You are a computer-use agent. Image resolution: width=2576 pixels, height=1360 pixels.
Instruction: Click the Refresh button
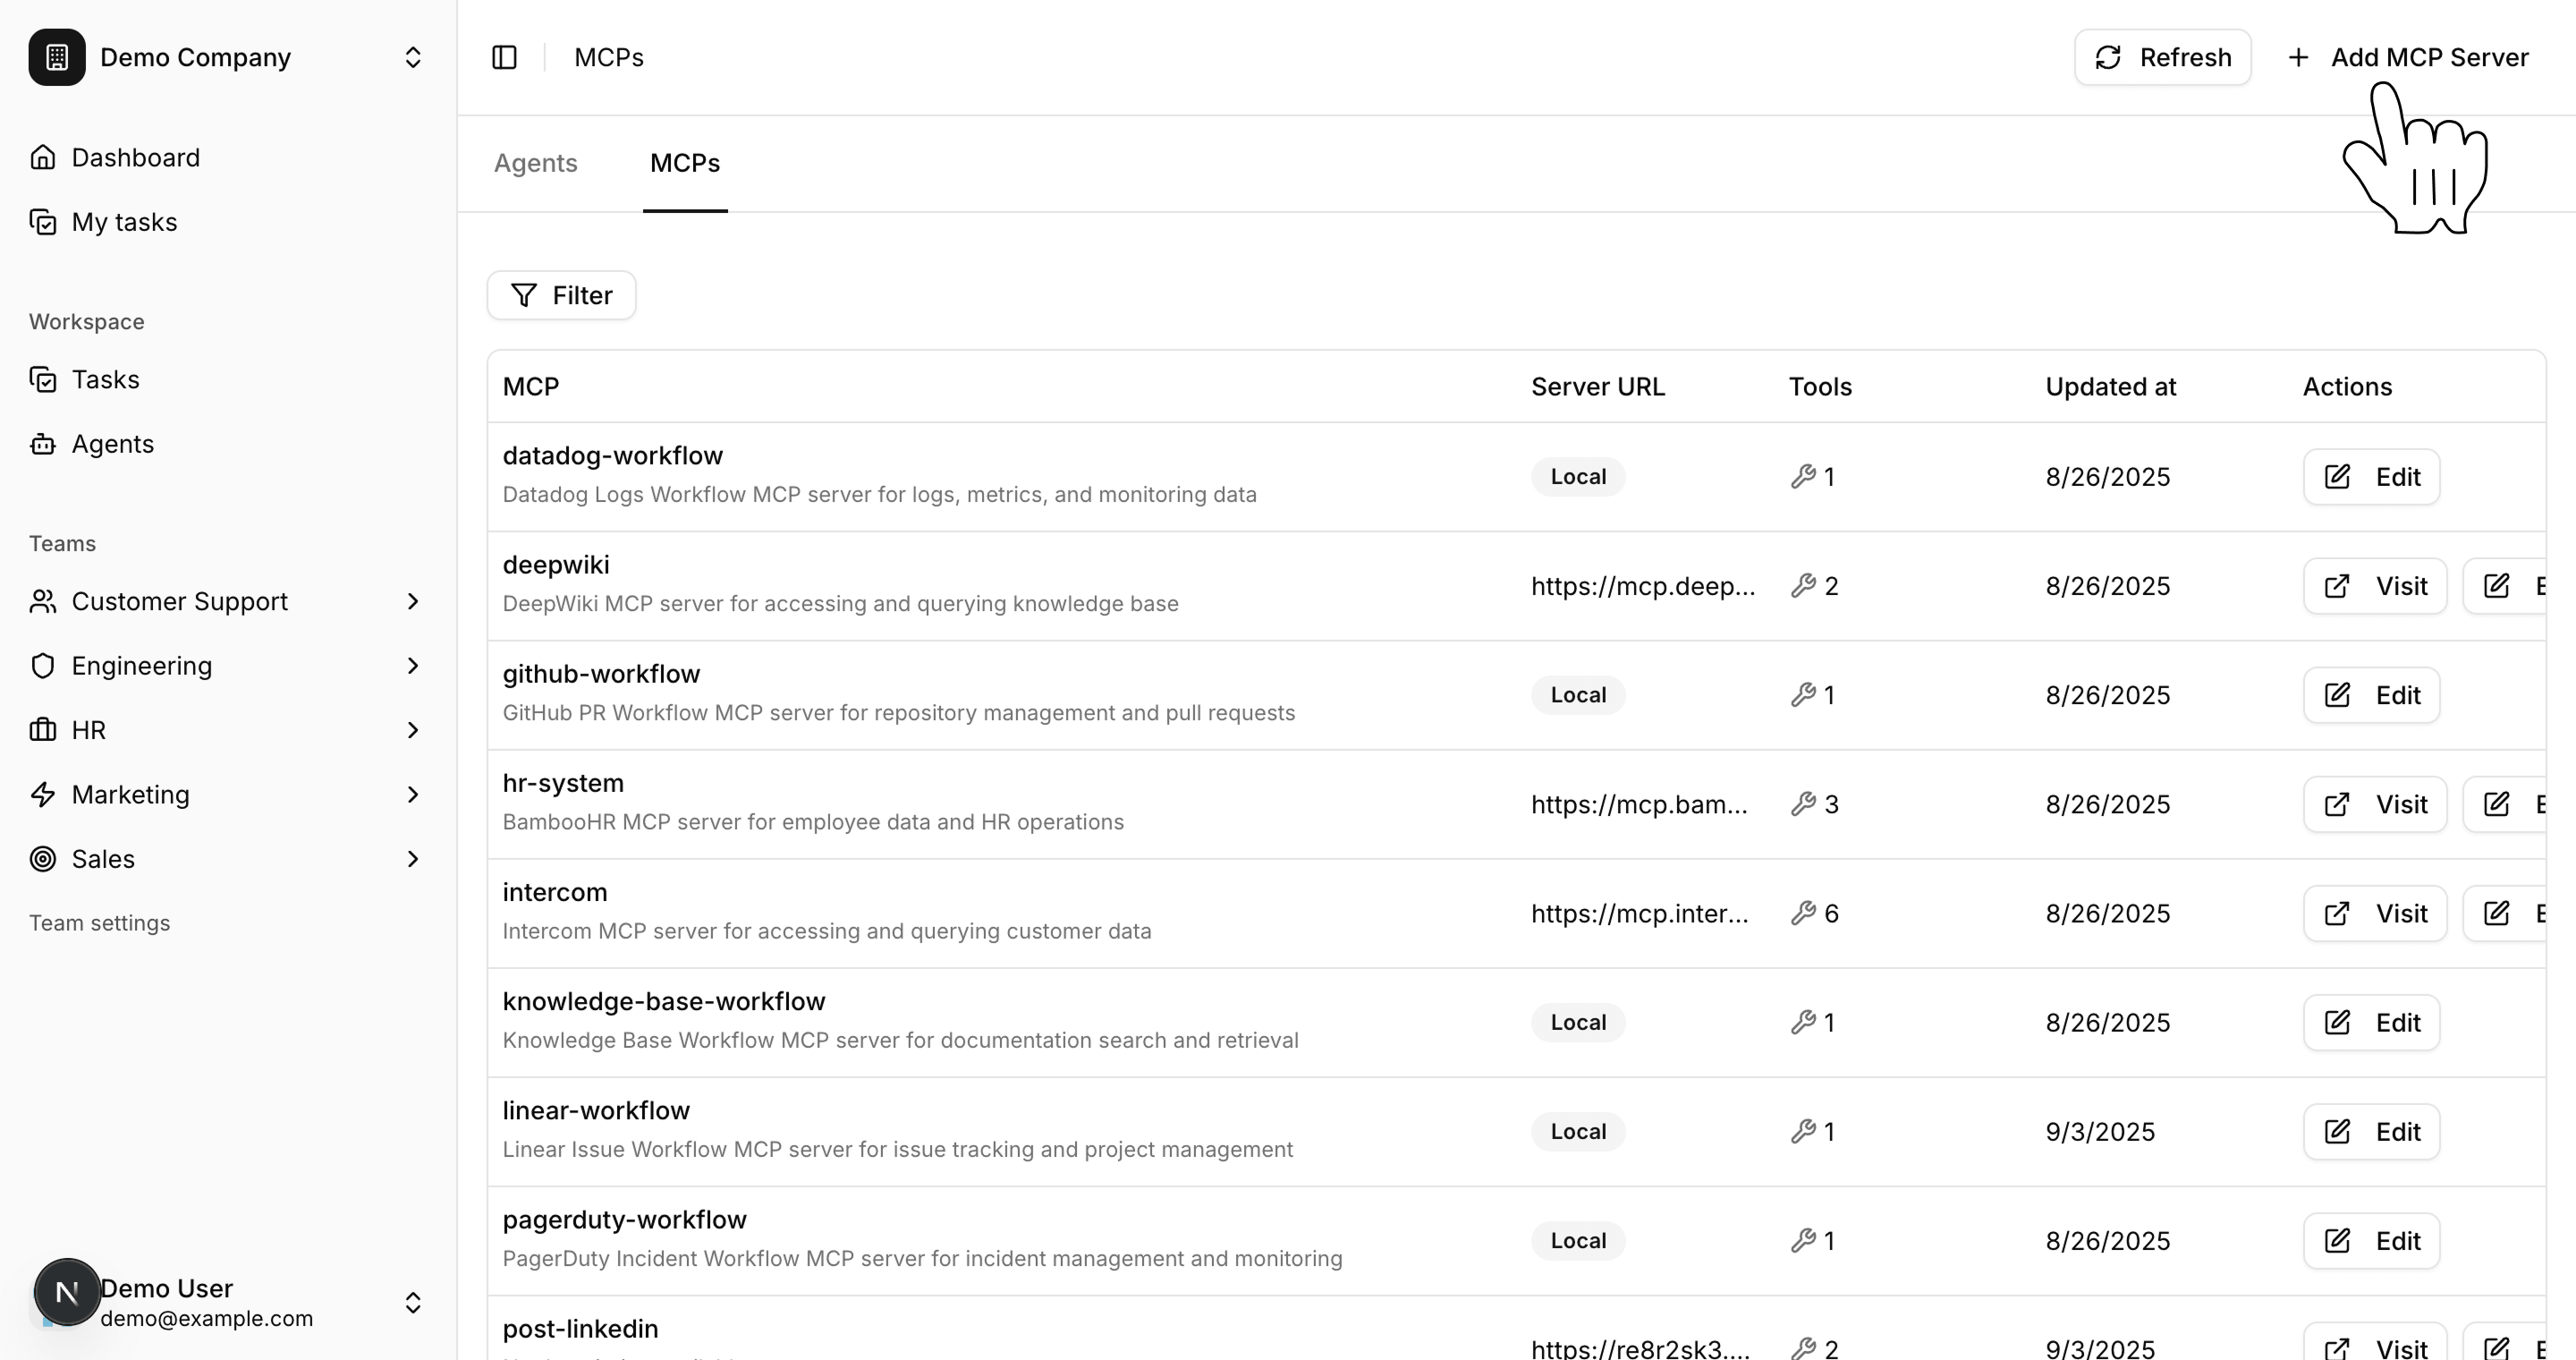tap(2162, 57)
